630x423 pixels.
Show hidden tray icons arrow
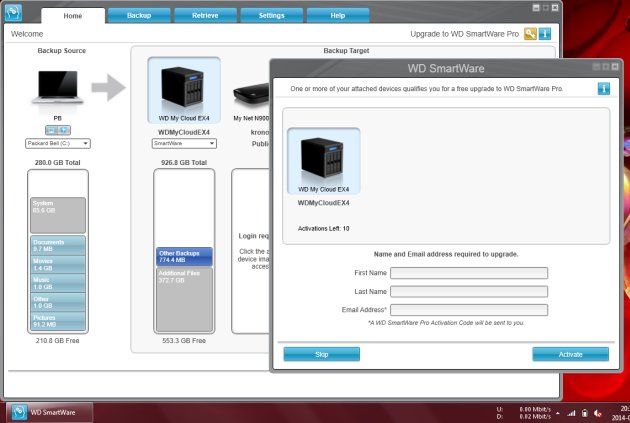click(x=558, y=413)
